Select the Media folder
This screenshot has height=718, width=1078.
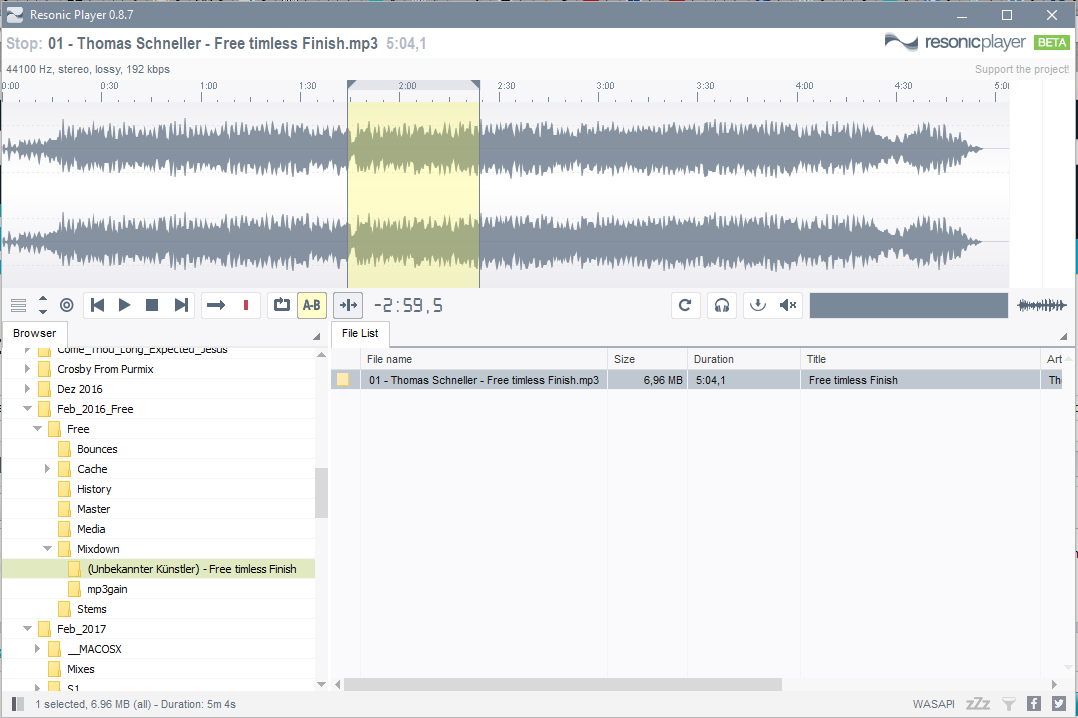click(x=91, y=529)
